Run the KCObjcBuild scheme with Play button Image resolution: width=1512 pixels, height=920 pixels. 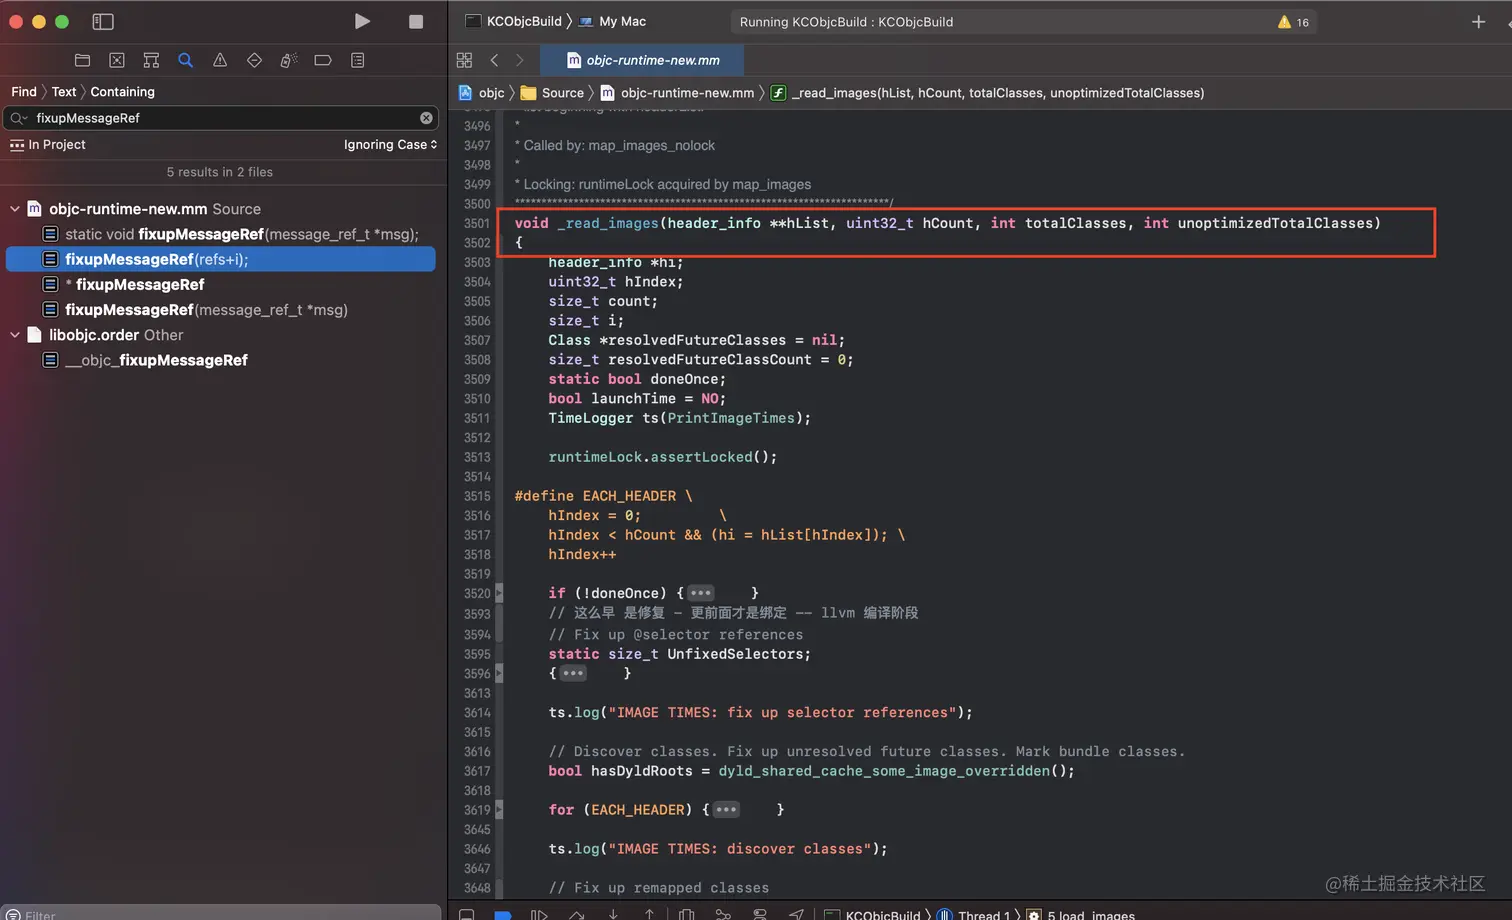tap(362, 21)
